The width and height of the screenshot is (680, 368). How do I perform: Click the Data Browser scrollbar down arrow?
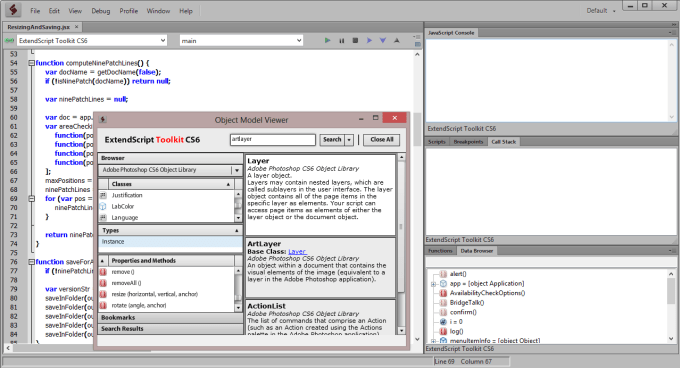click(671, 339)
